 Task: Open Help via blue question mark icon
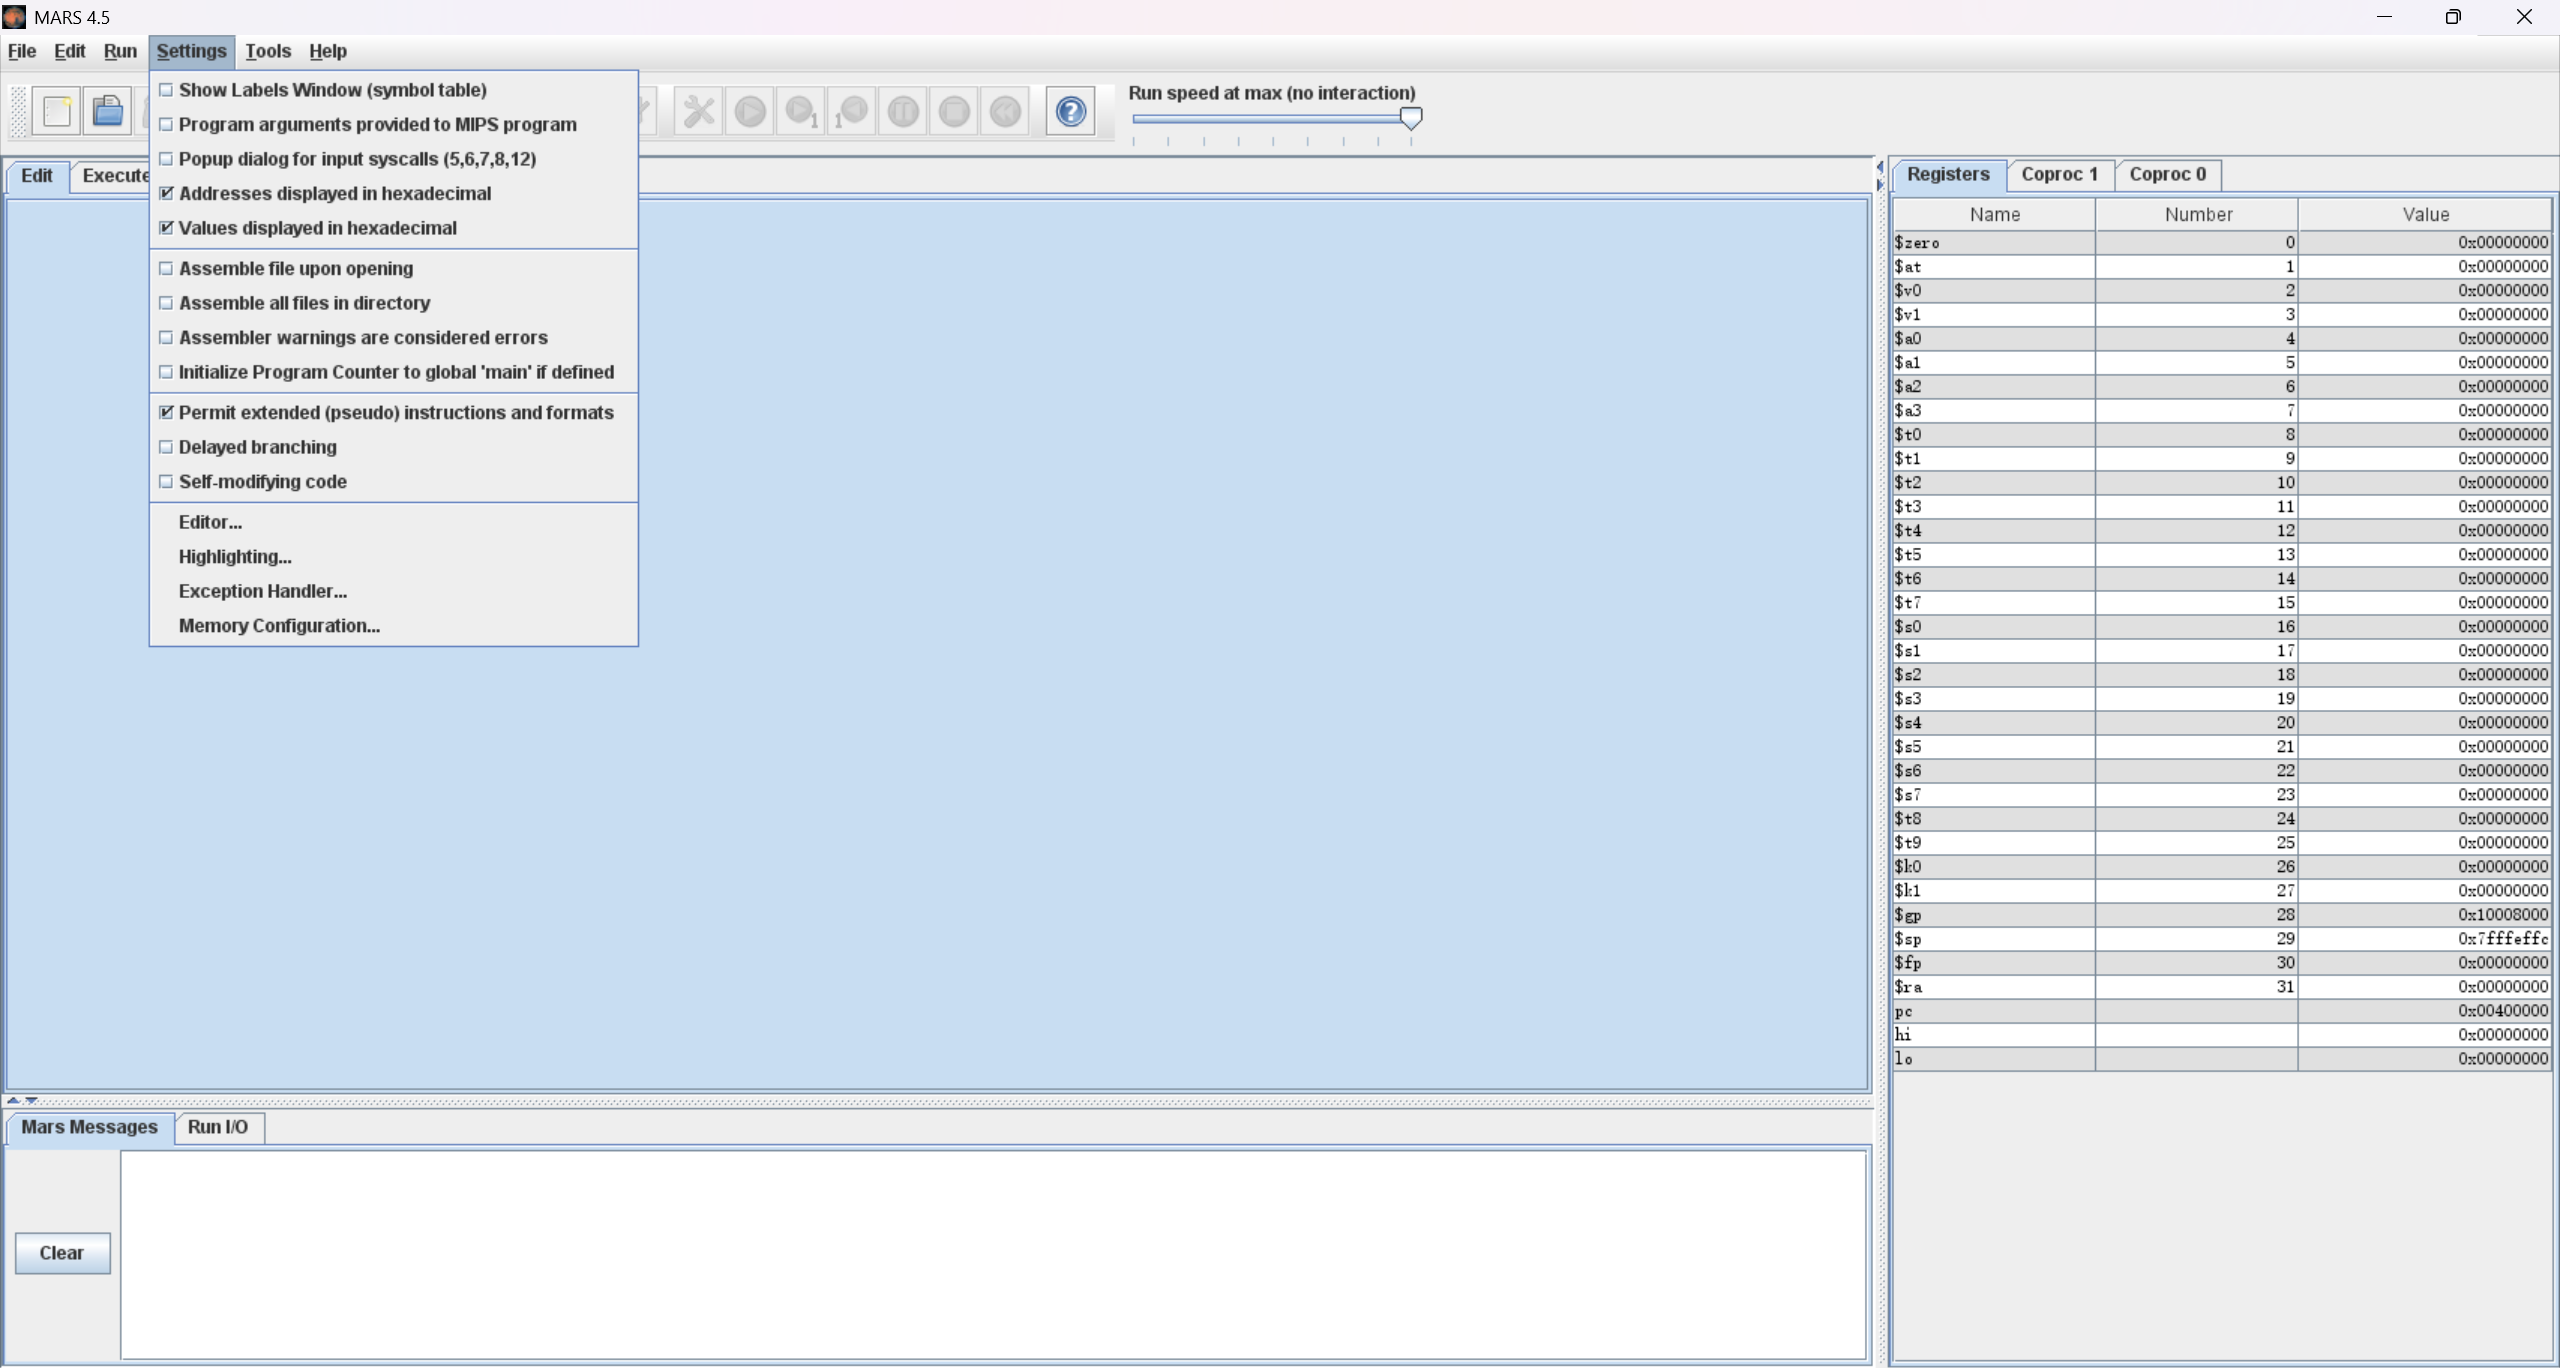pyautogui.click(x=1070, y=111)
